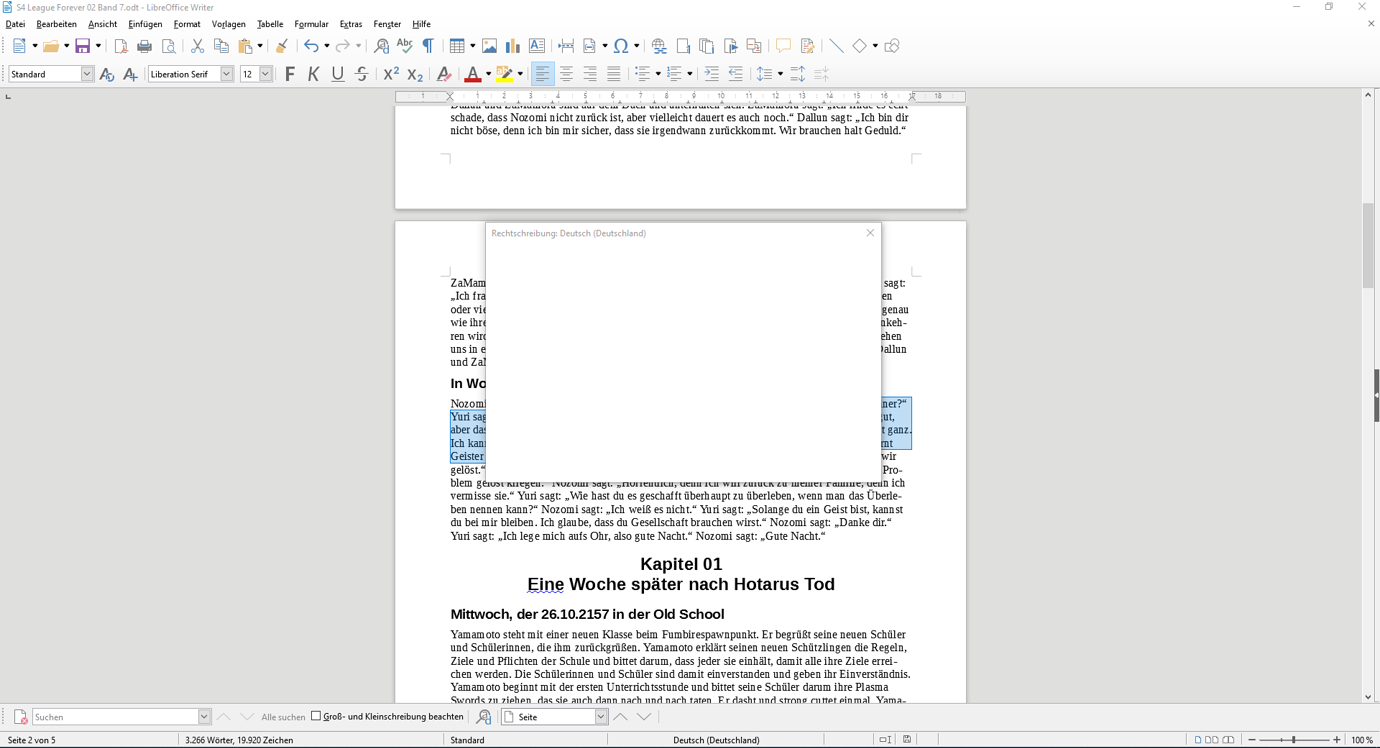Click the Paste clipboard icon
This screenshot has height=748, width=1380.
pyautogui.click(x=245, y=46)
